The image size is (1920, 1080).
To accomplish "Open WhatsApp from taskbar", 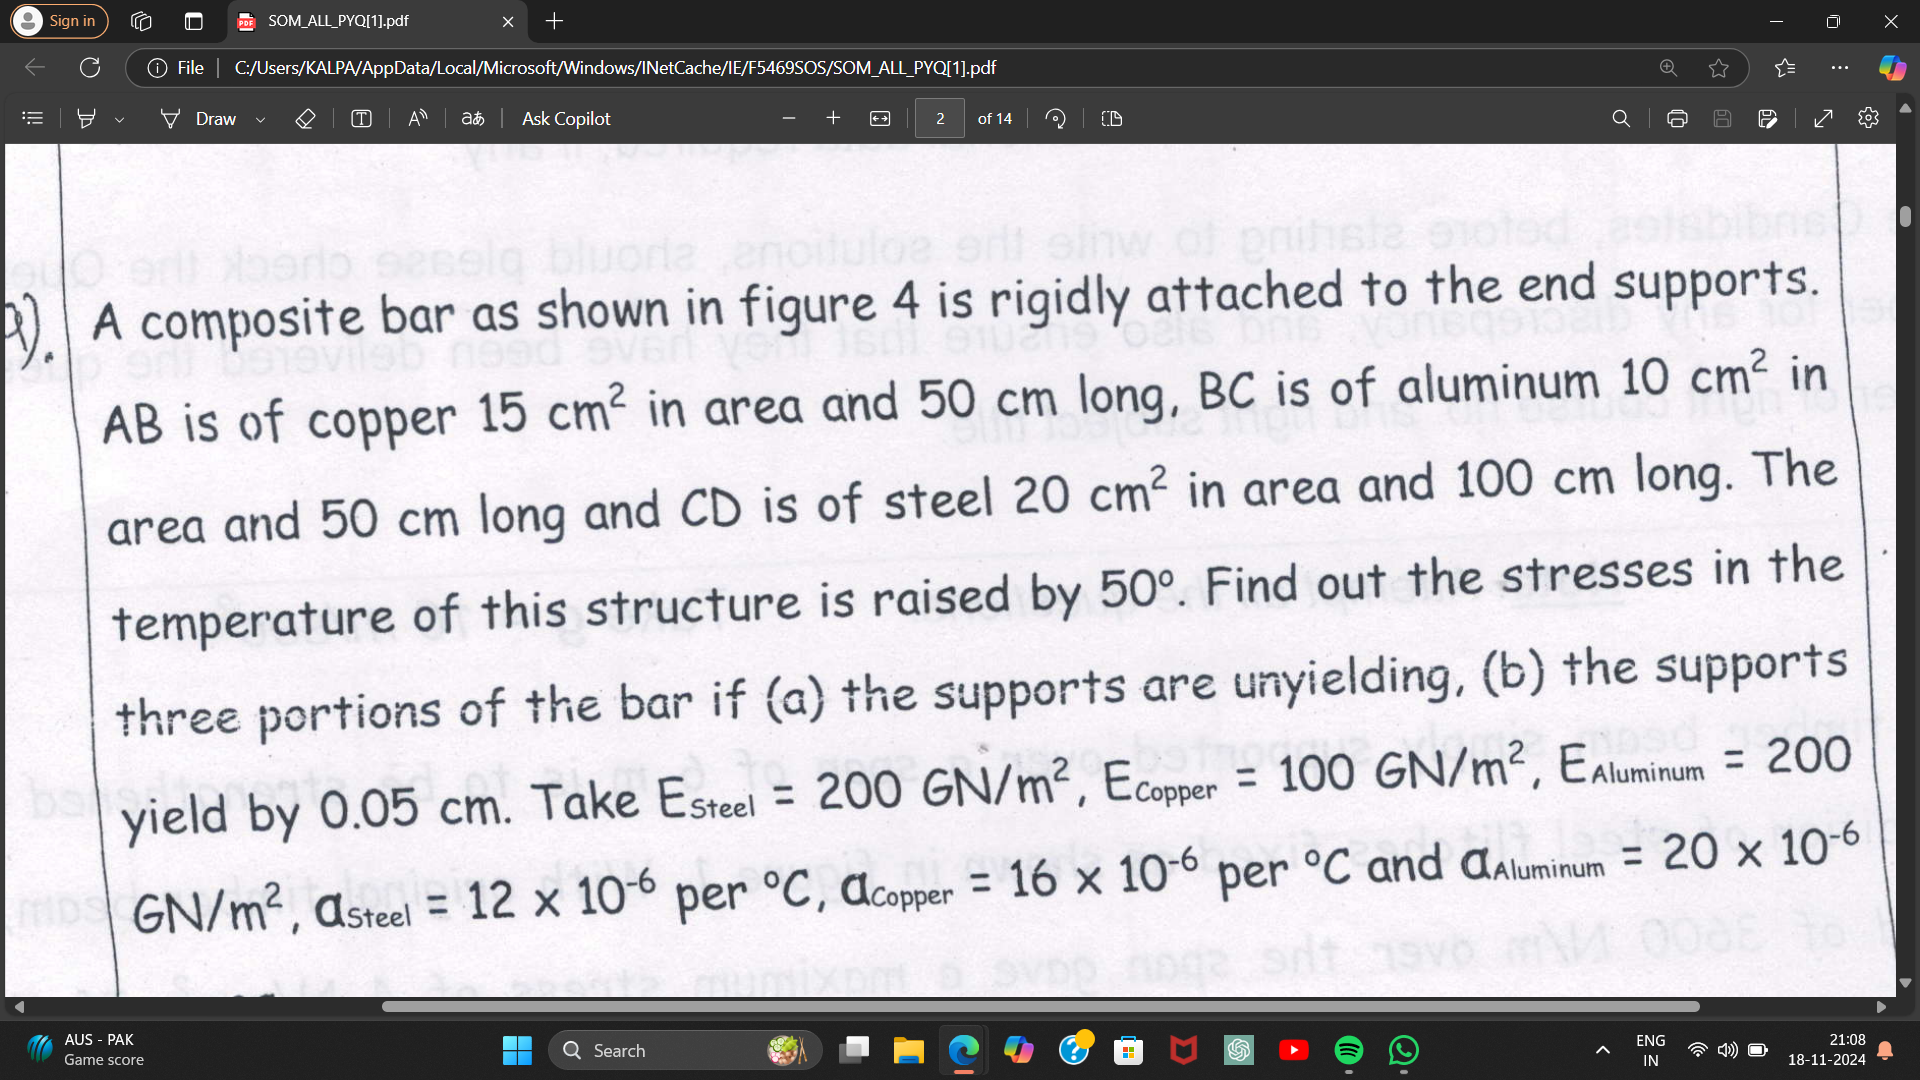I will [x=1403, y=1050].
